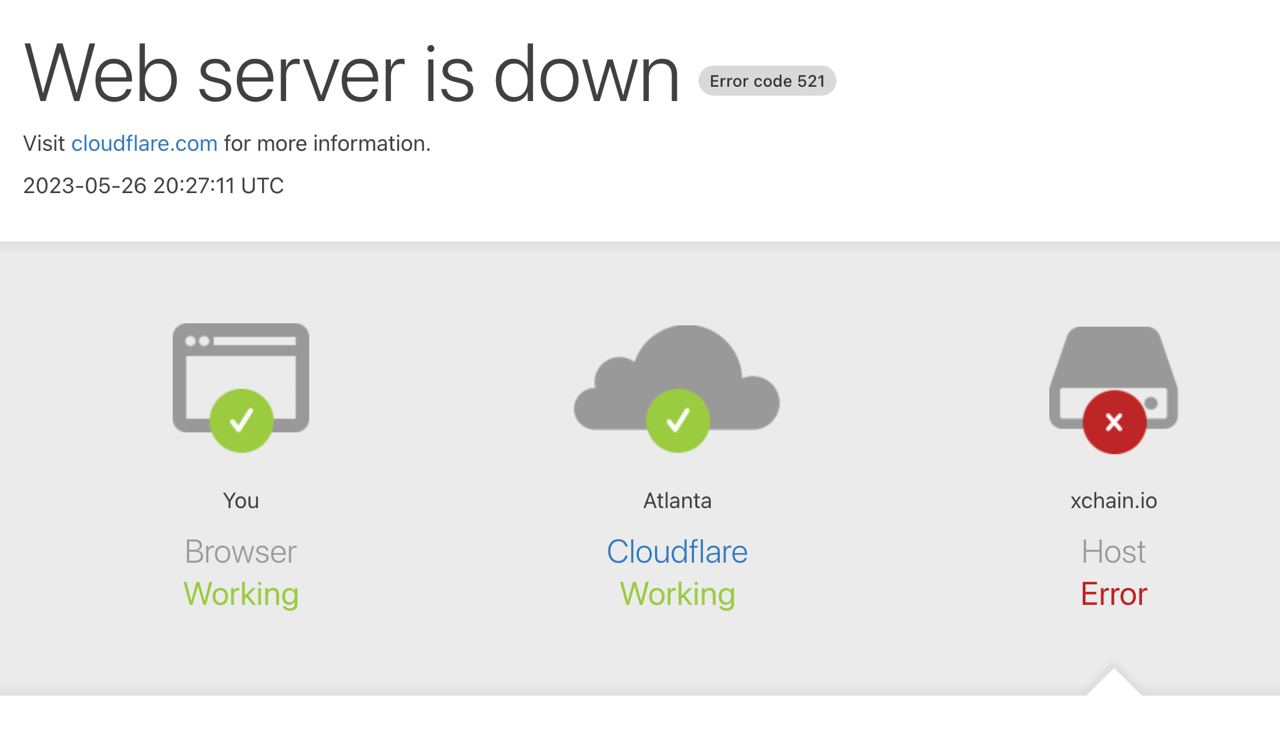
Task: Click the Cloudflare link under Atlanta
Action: (677, 551)
